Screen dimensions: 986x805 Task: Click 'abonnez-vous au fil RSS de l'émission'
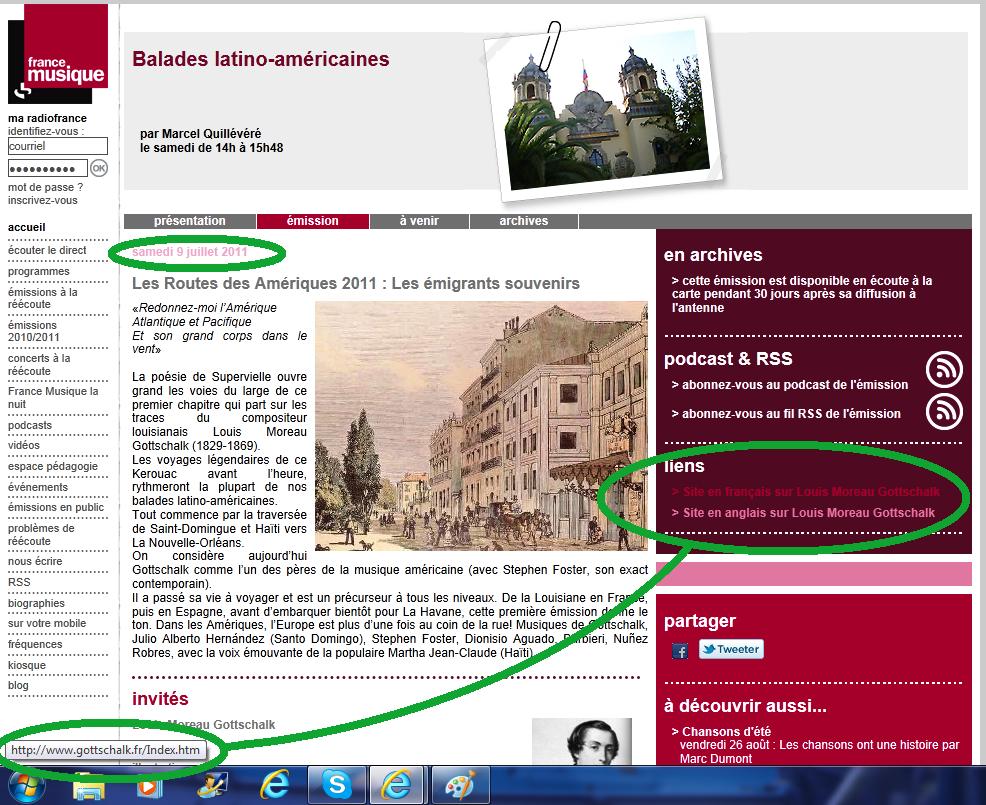coord(786,414)
